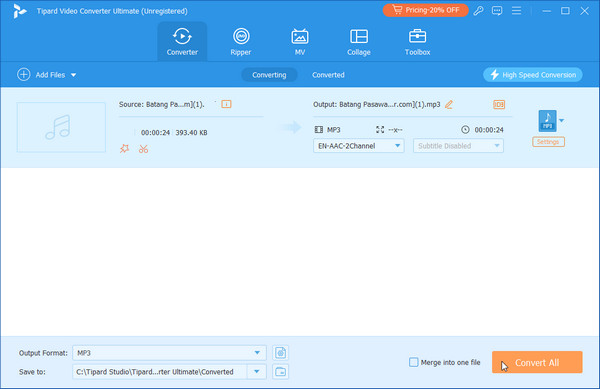Click the output duration clock icon

pos(465,130)
